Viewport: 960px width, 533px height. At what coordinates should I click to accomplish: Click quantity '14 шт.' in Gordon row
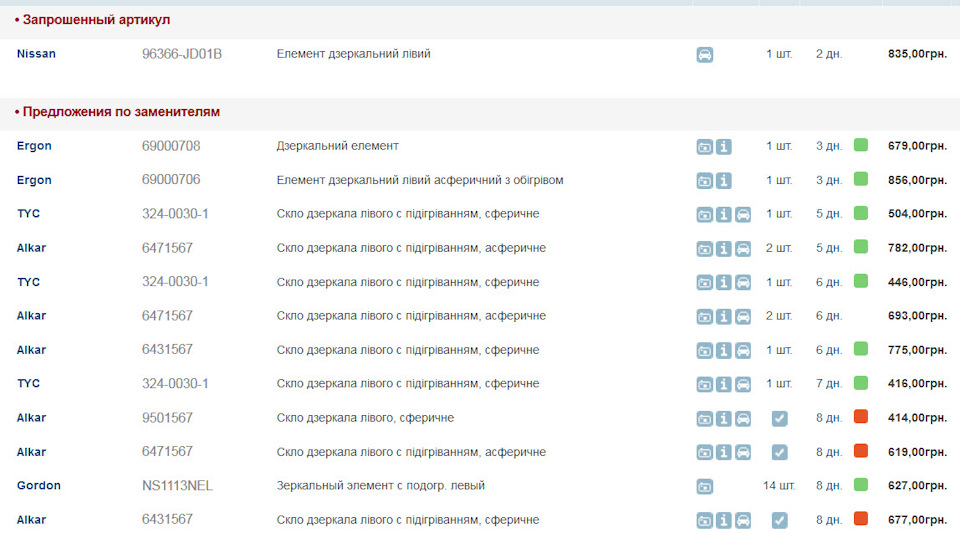click(x=779, y=486)
